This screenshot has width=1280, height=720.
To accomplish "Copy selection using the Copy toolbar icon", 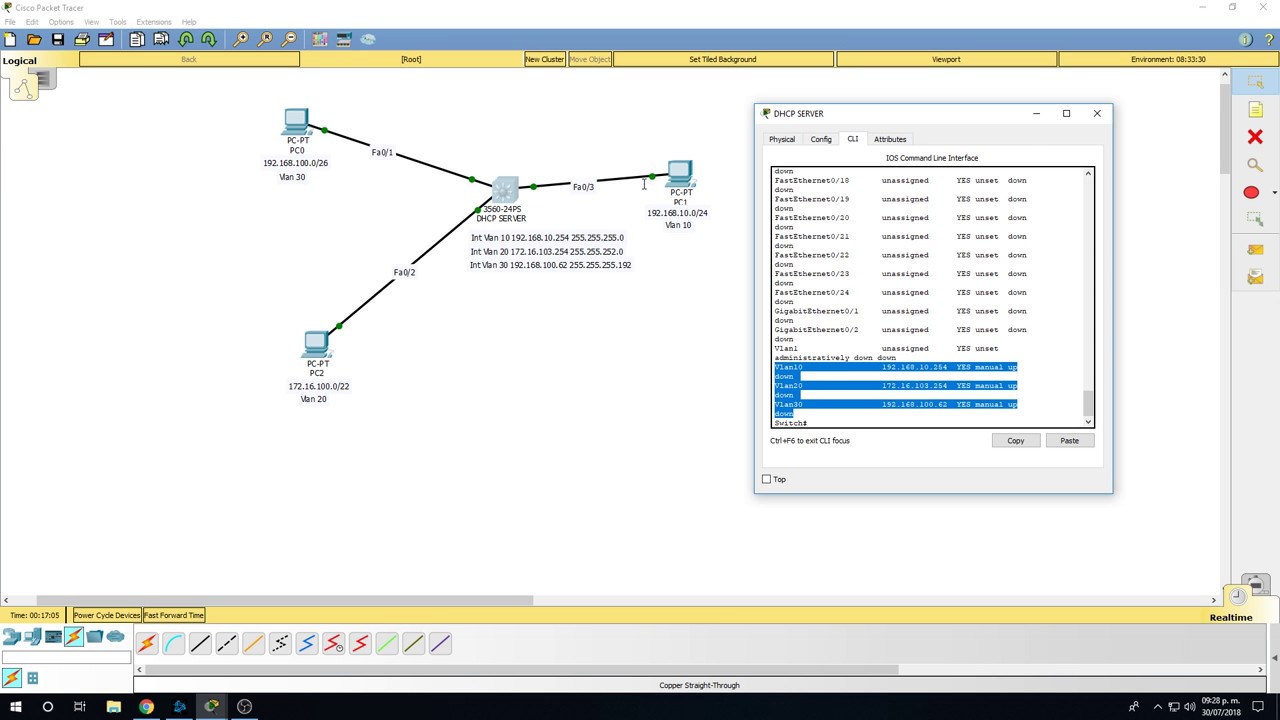I will click(136, 39).
